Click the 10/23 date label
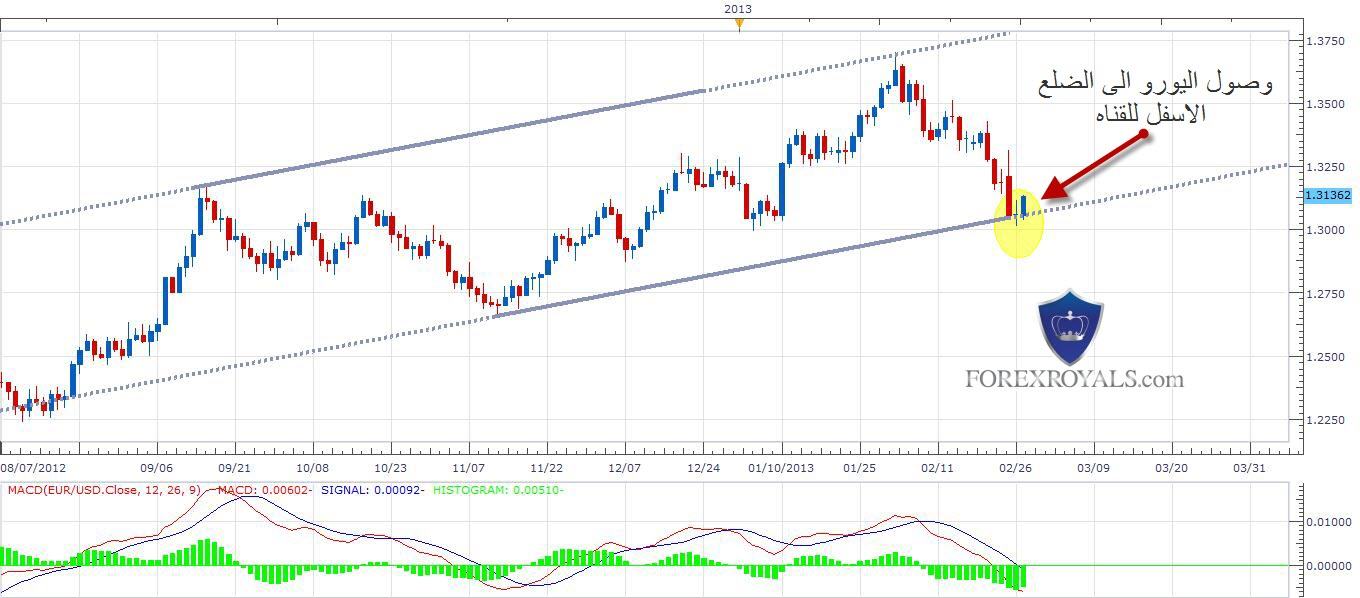Screen dimensions: 1360x598 point(390,467)
